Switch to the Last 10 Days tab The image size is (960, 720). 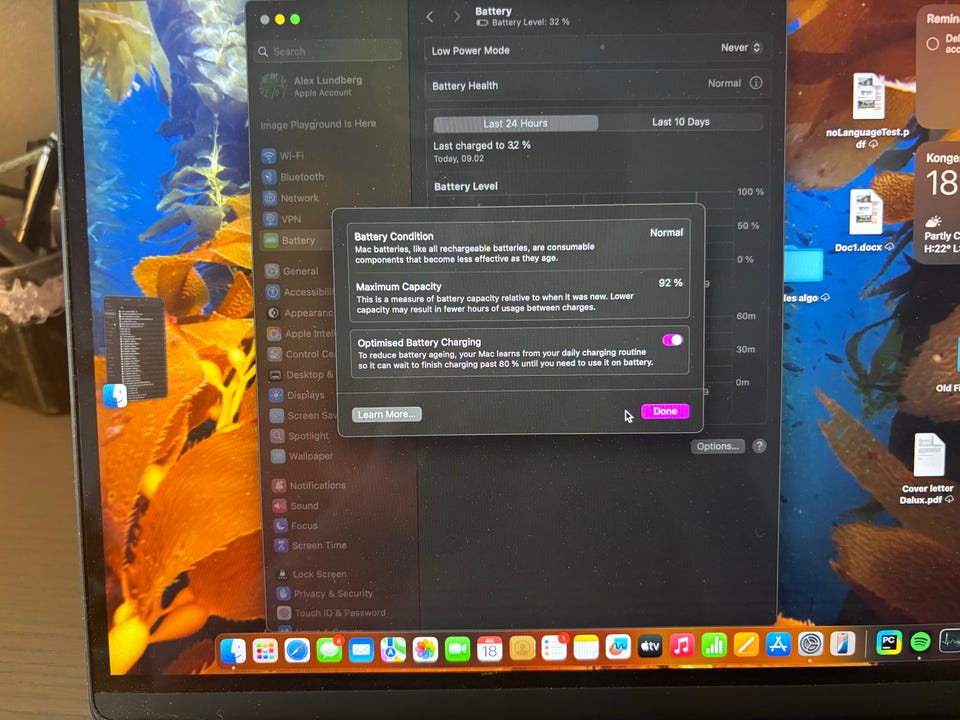680,122
